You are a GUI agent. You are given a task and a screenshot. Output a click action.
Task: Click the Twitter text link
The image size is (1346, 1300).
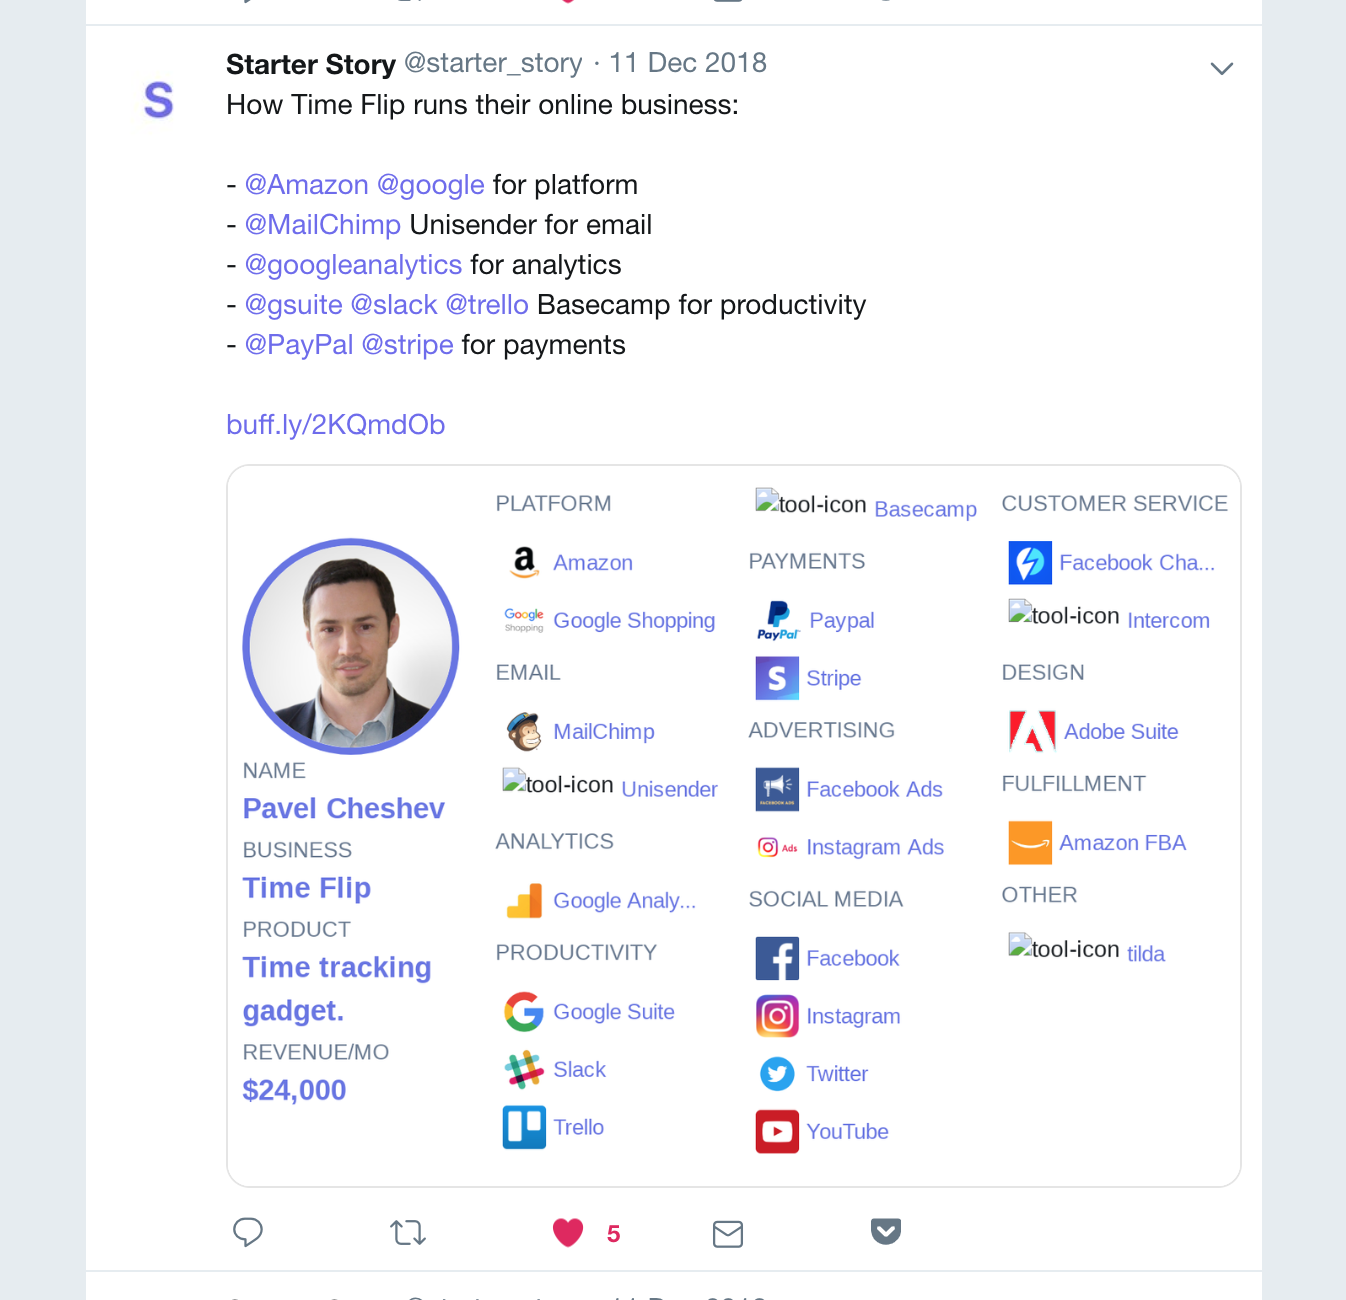click(x=837, y=1074)
